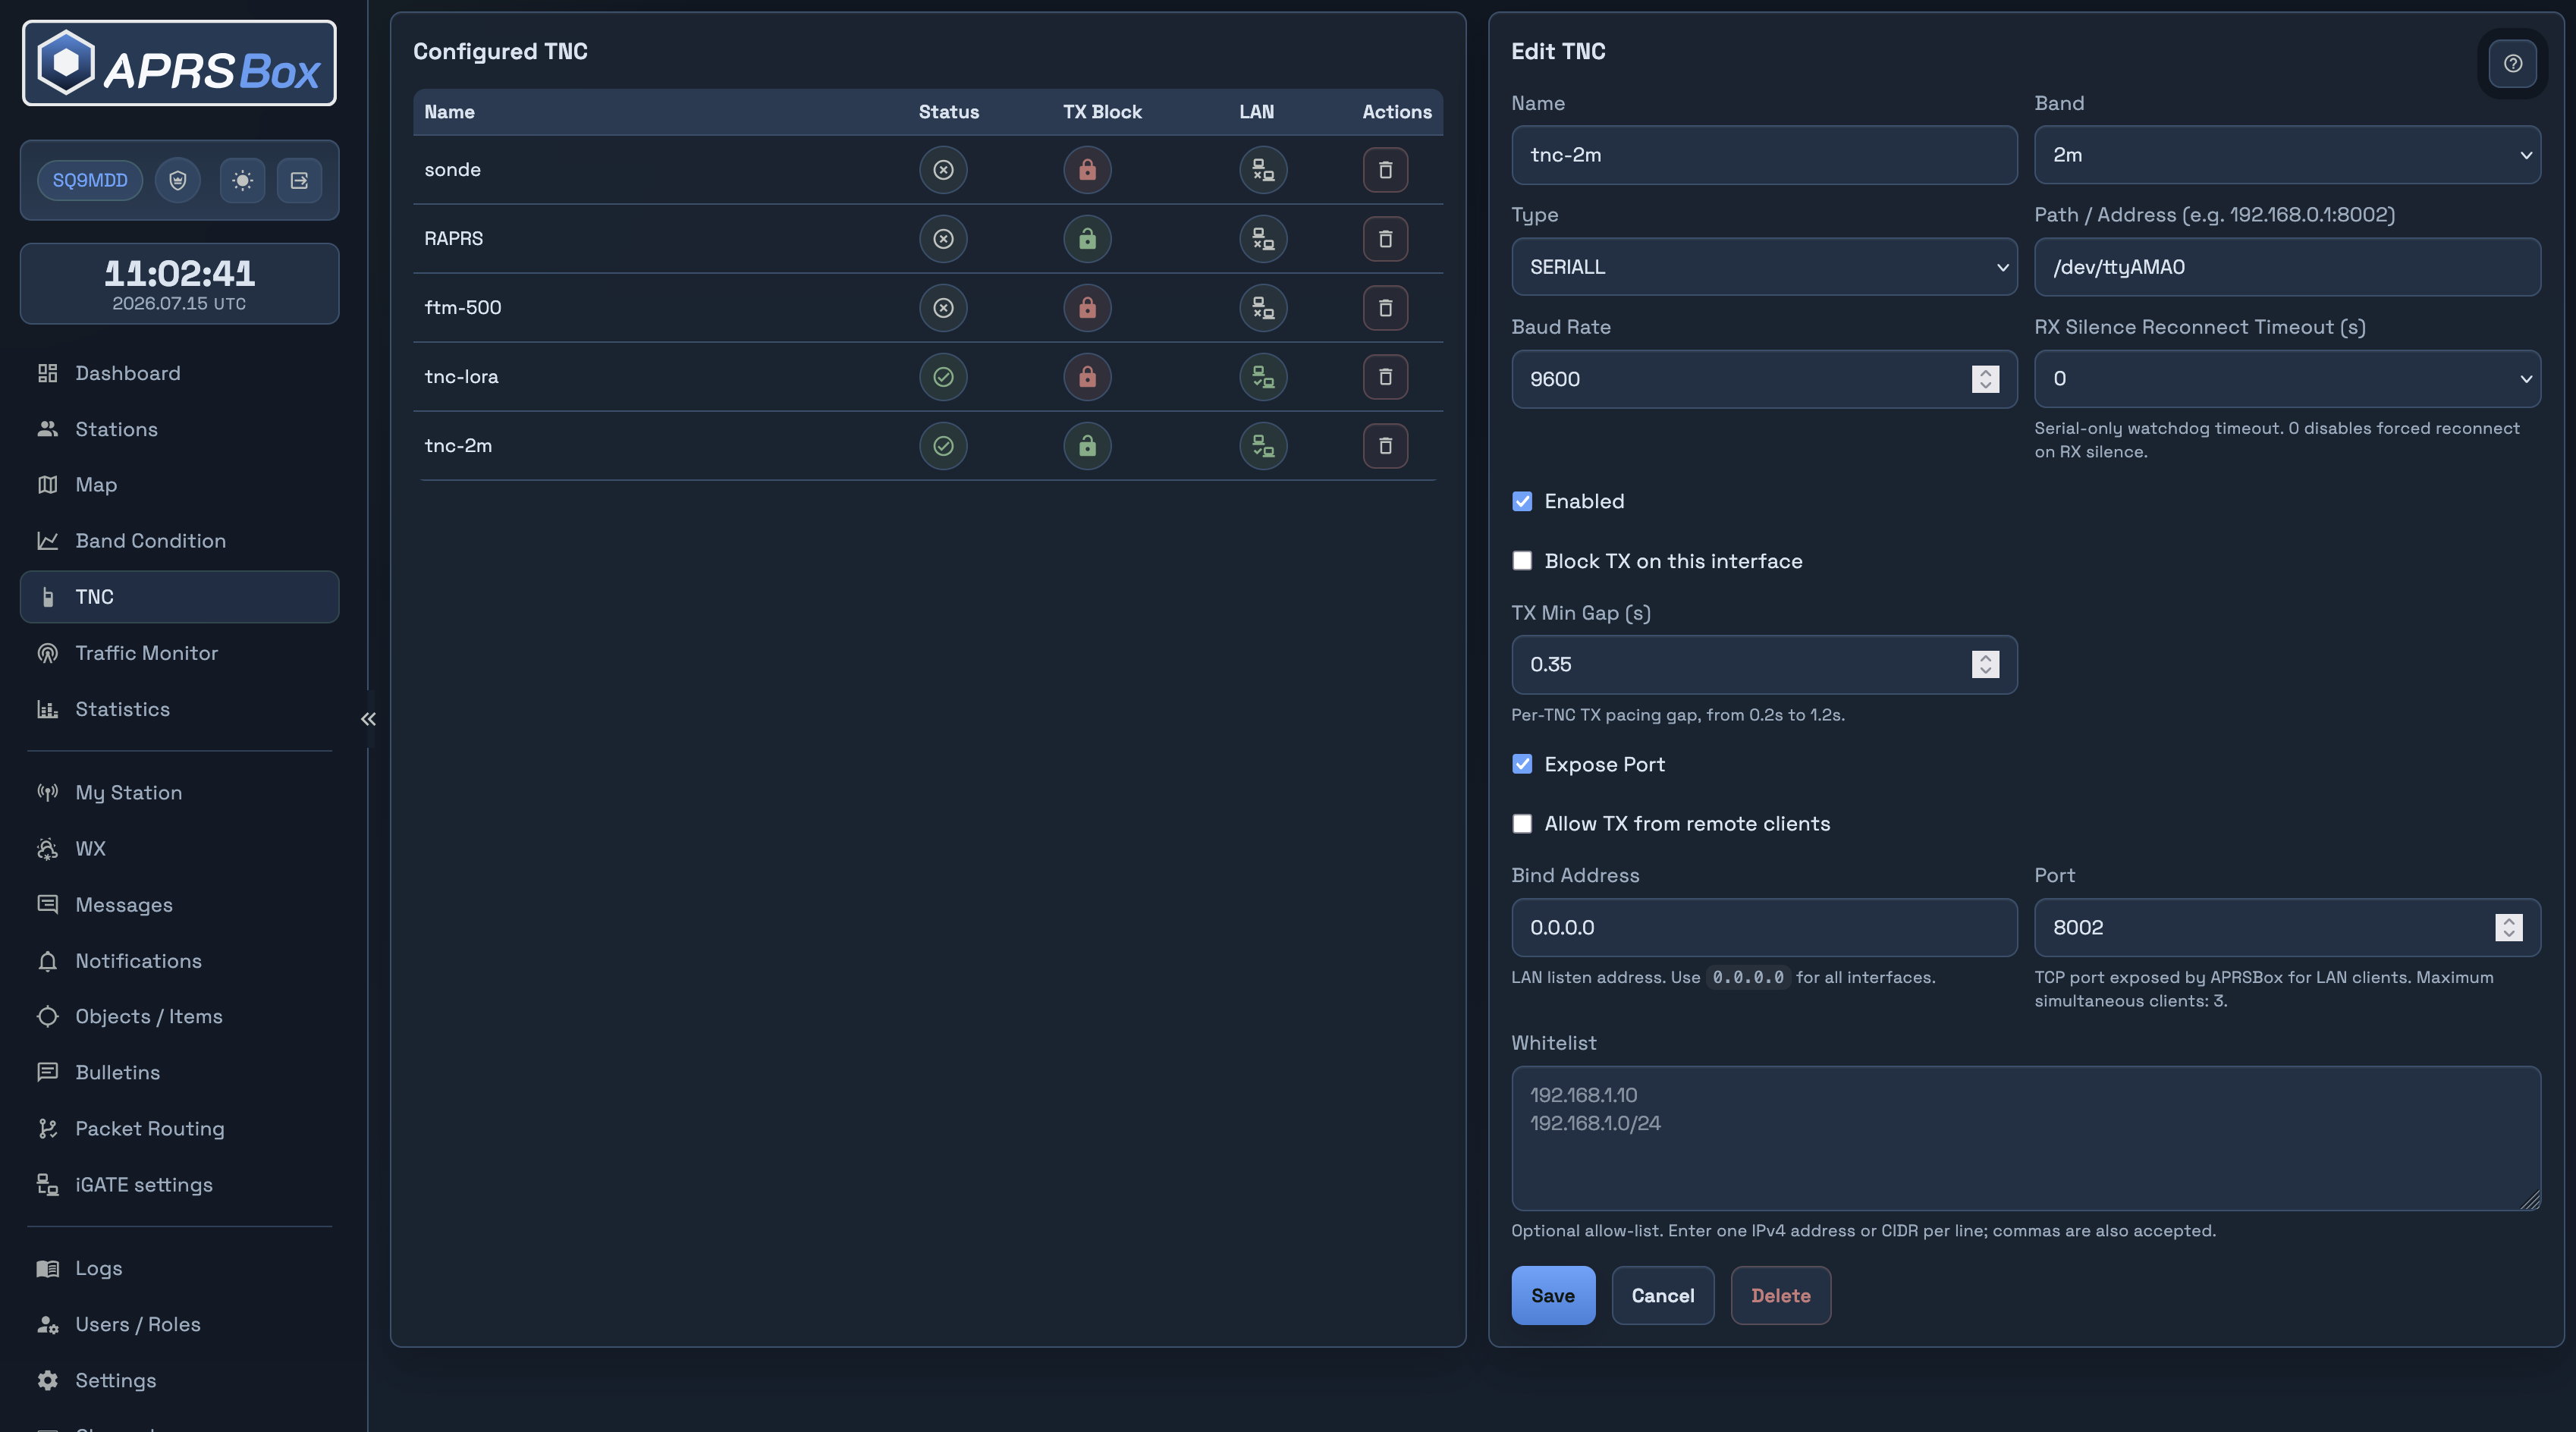Screen dimensions: 2576x1432
Task: Collapse the sidebar with double-chevron icon
Action: pos(368,719)
